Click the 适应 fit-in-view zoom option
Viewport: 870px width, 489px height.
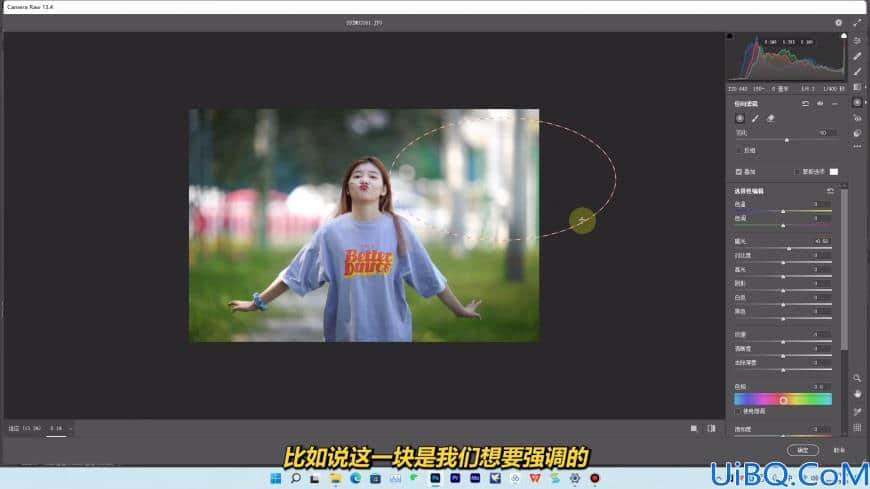[x=25, y=428]
